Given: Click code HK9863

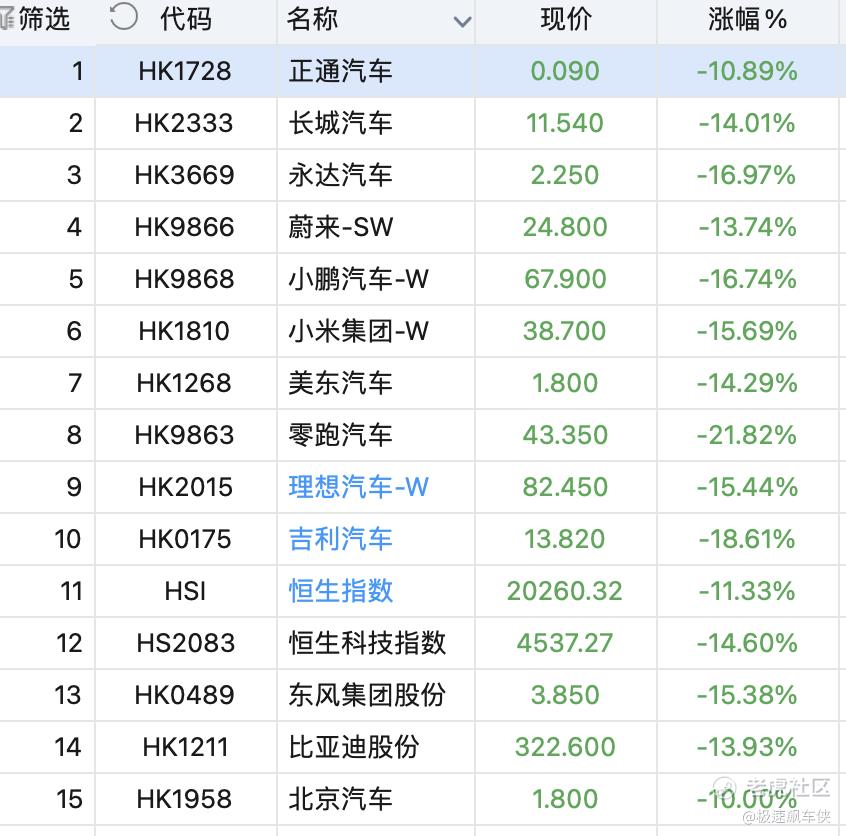Looking at the screenshot, I should 185,435.
